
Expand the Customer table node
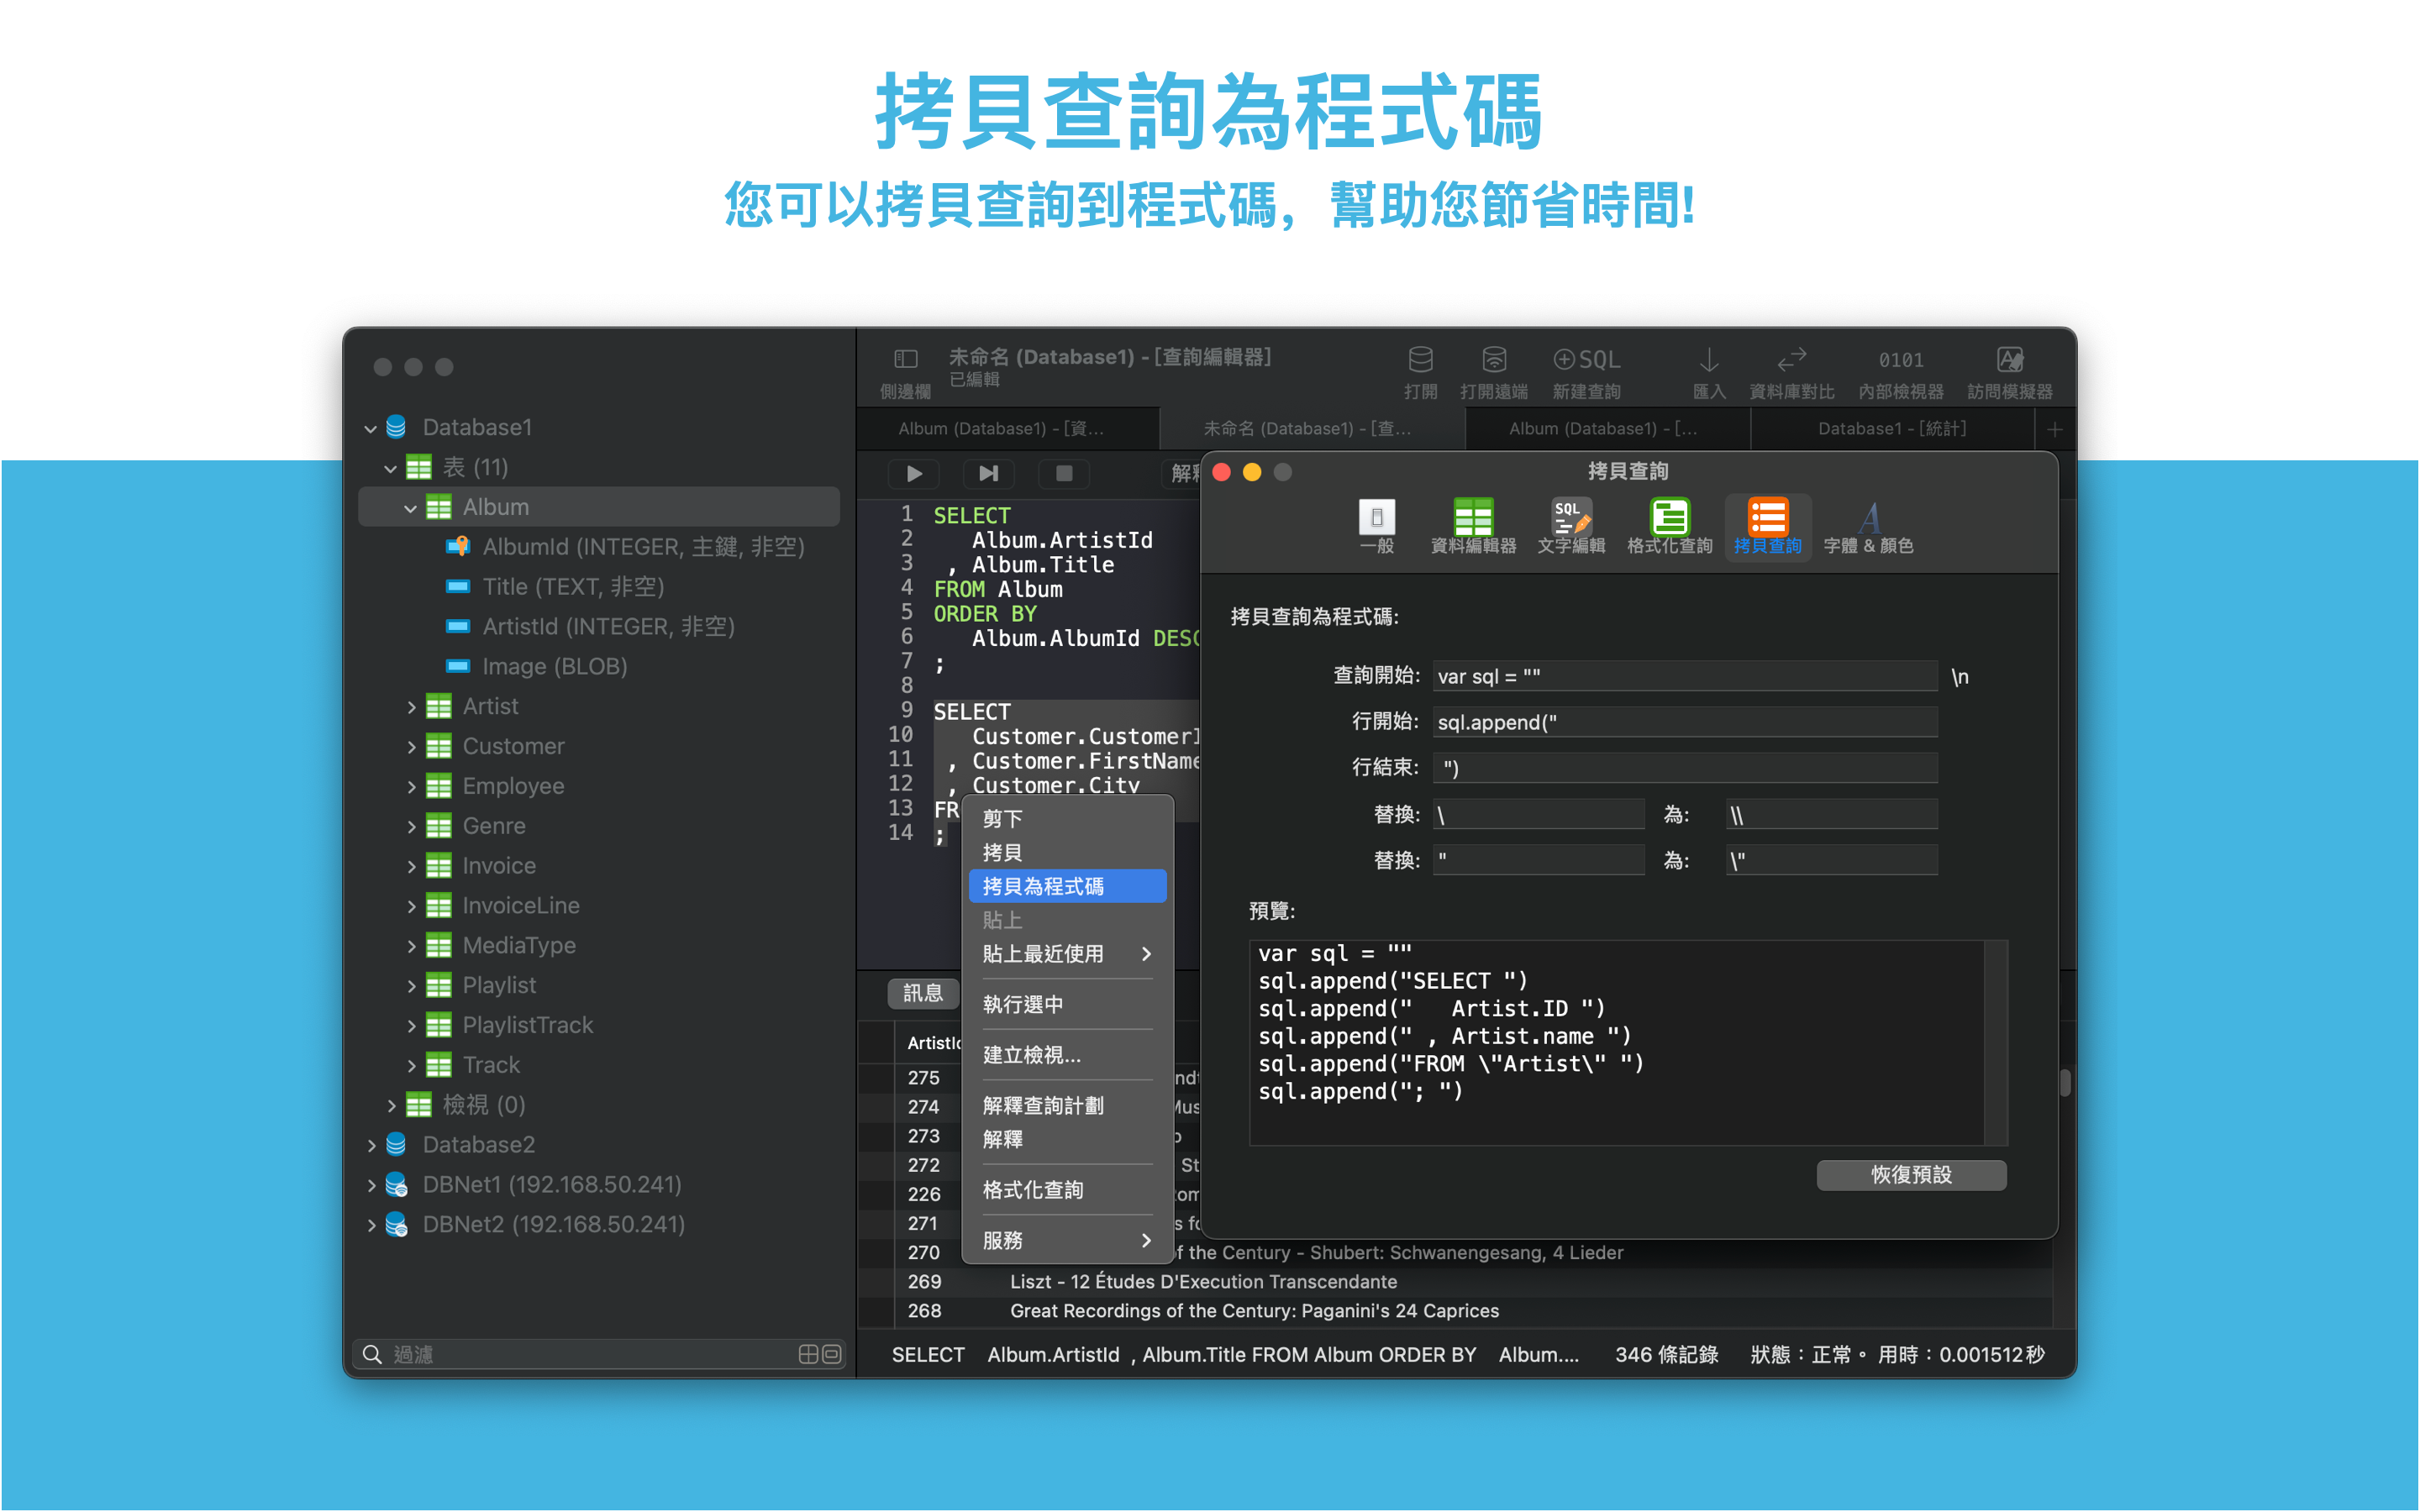tap(410, 747)
